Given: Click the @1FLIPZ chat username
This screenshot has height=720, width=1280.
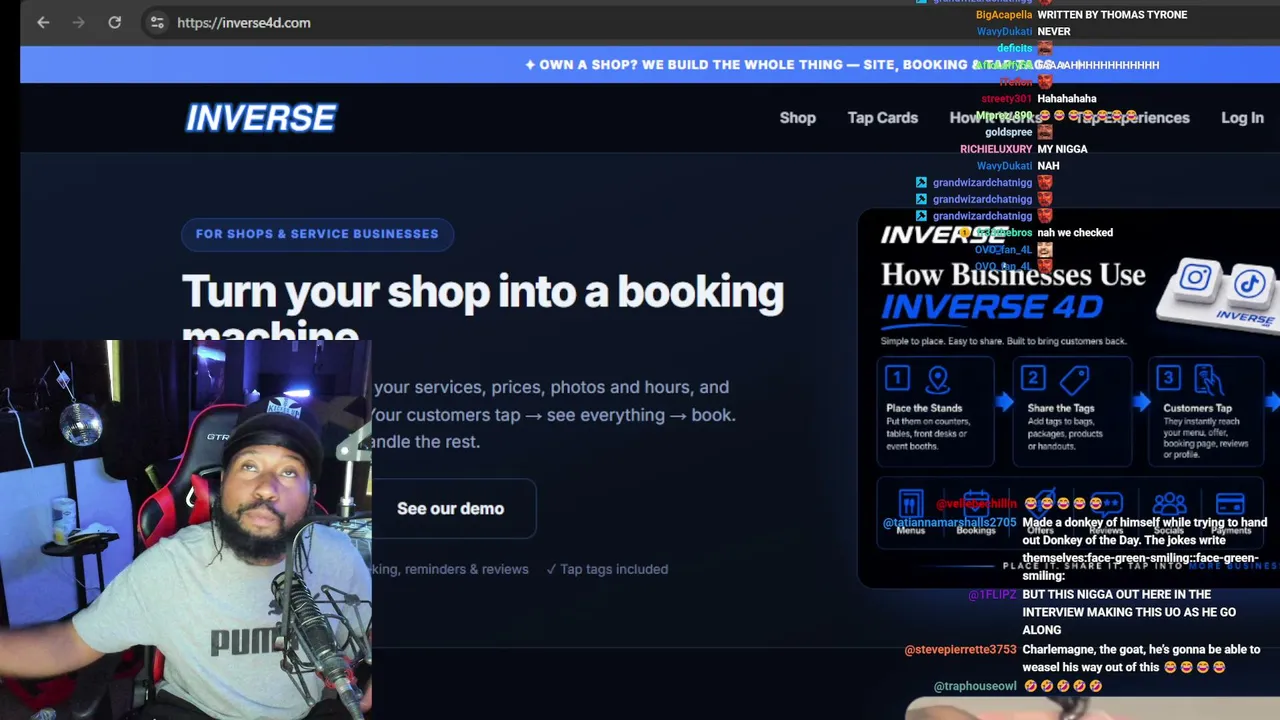Looking at the screenshot, I should (992, 595).
